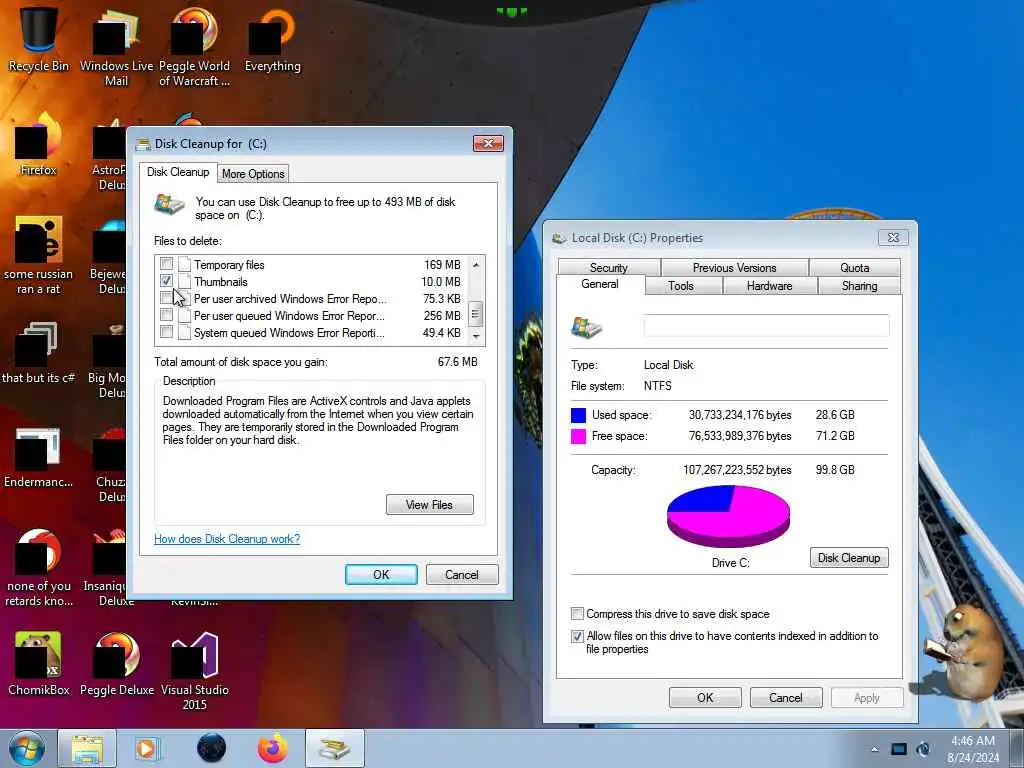Click Cancel in the Disk Cleanup dialog
This screenshot has height=768, width=1024.
[x=462, y=575]
